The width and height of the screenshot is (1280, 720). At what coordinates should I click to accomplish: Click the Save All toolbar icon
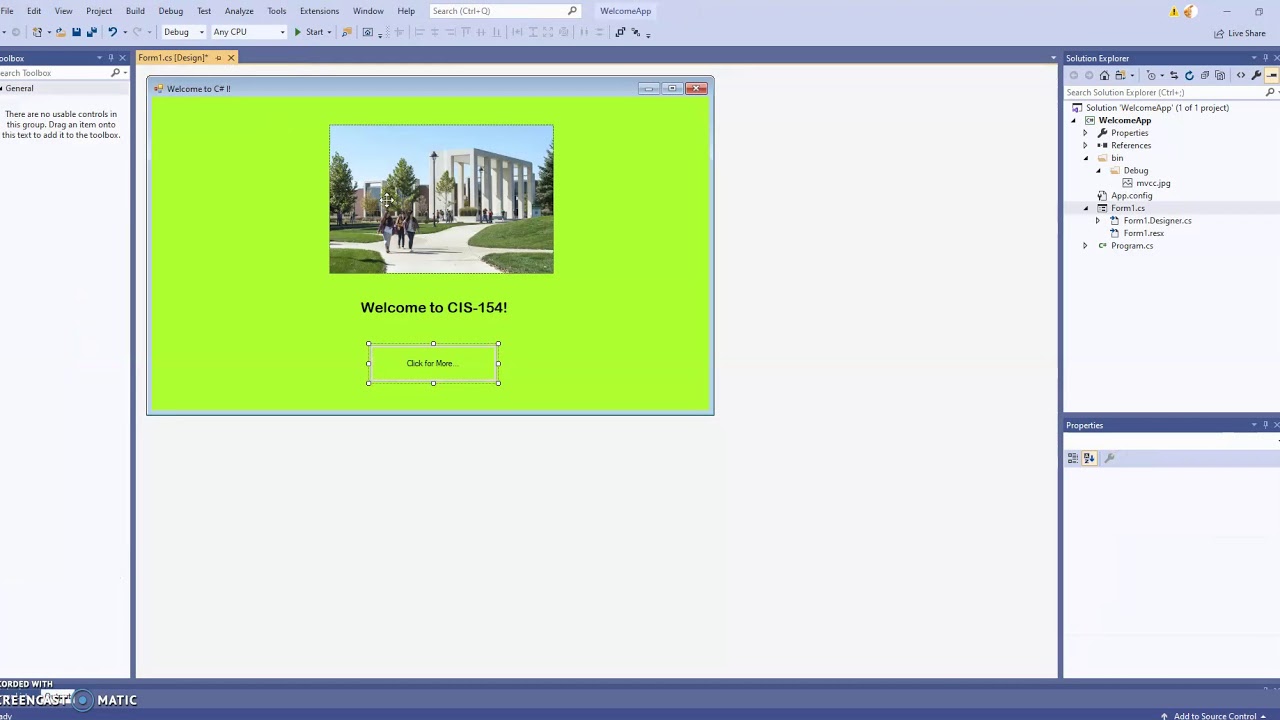pos(92,32)
